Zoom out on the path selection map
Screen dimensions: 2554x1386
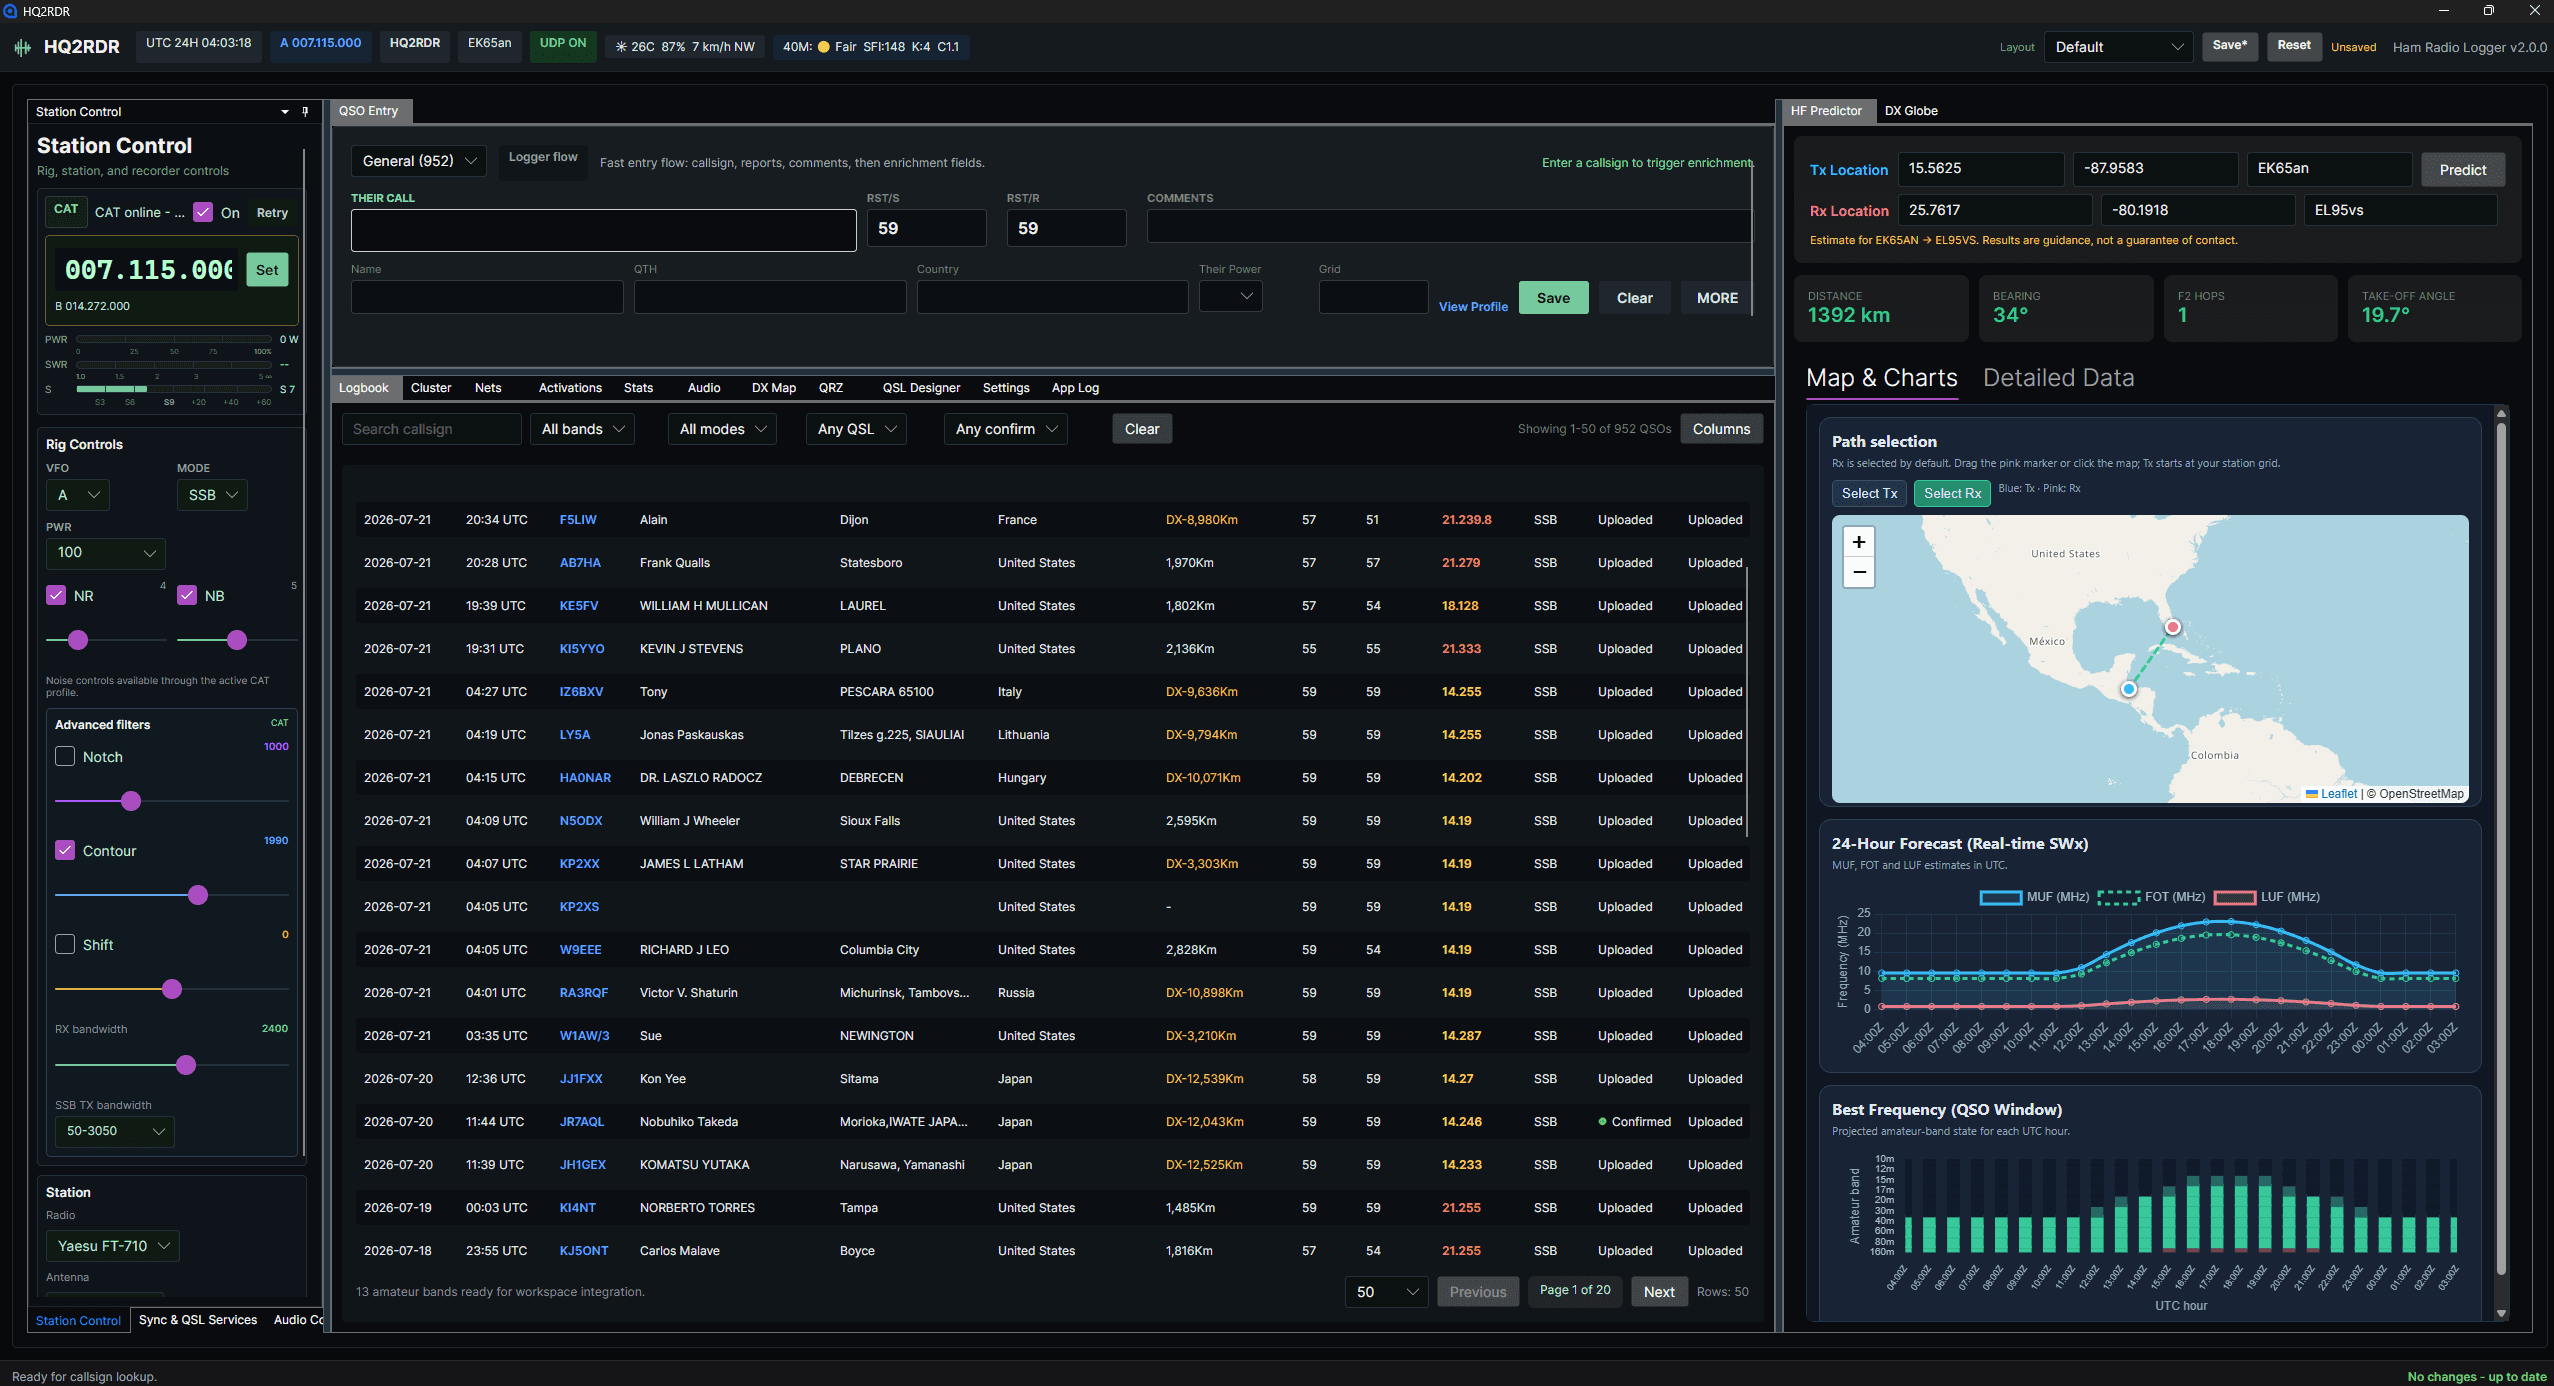[x=1858, y=573]
